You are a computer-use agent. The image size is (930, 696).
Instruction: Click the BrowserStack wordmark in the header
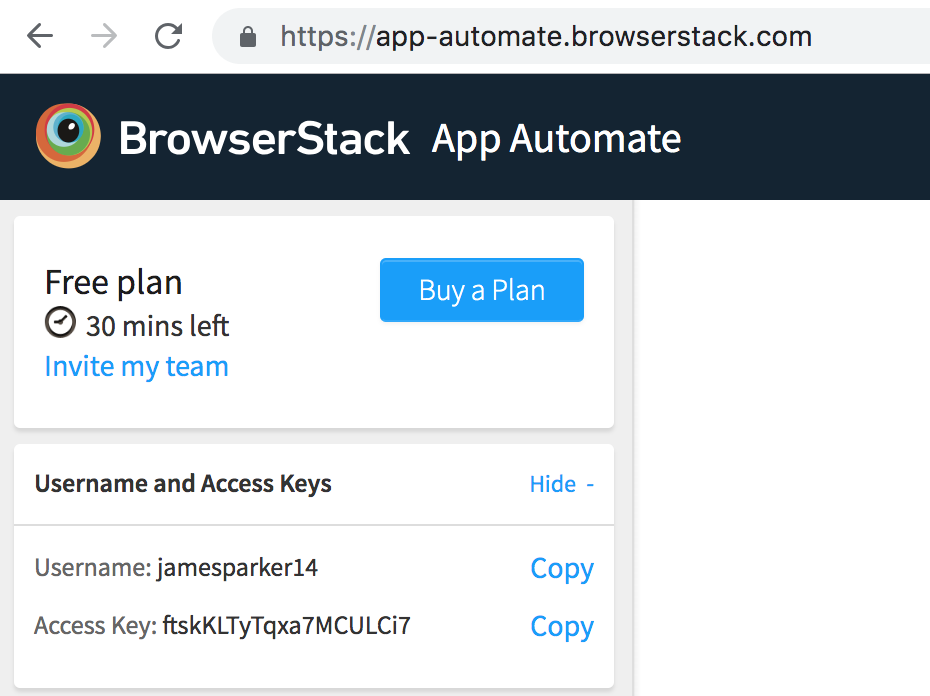click(x=264, y=138)
